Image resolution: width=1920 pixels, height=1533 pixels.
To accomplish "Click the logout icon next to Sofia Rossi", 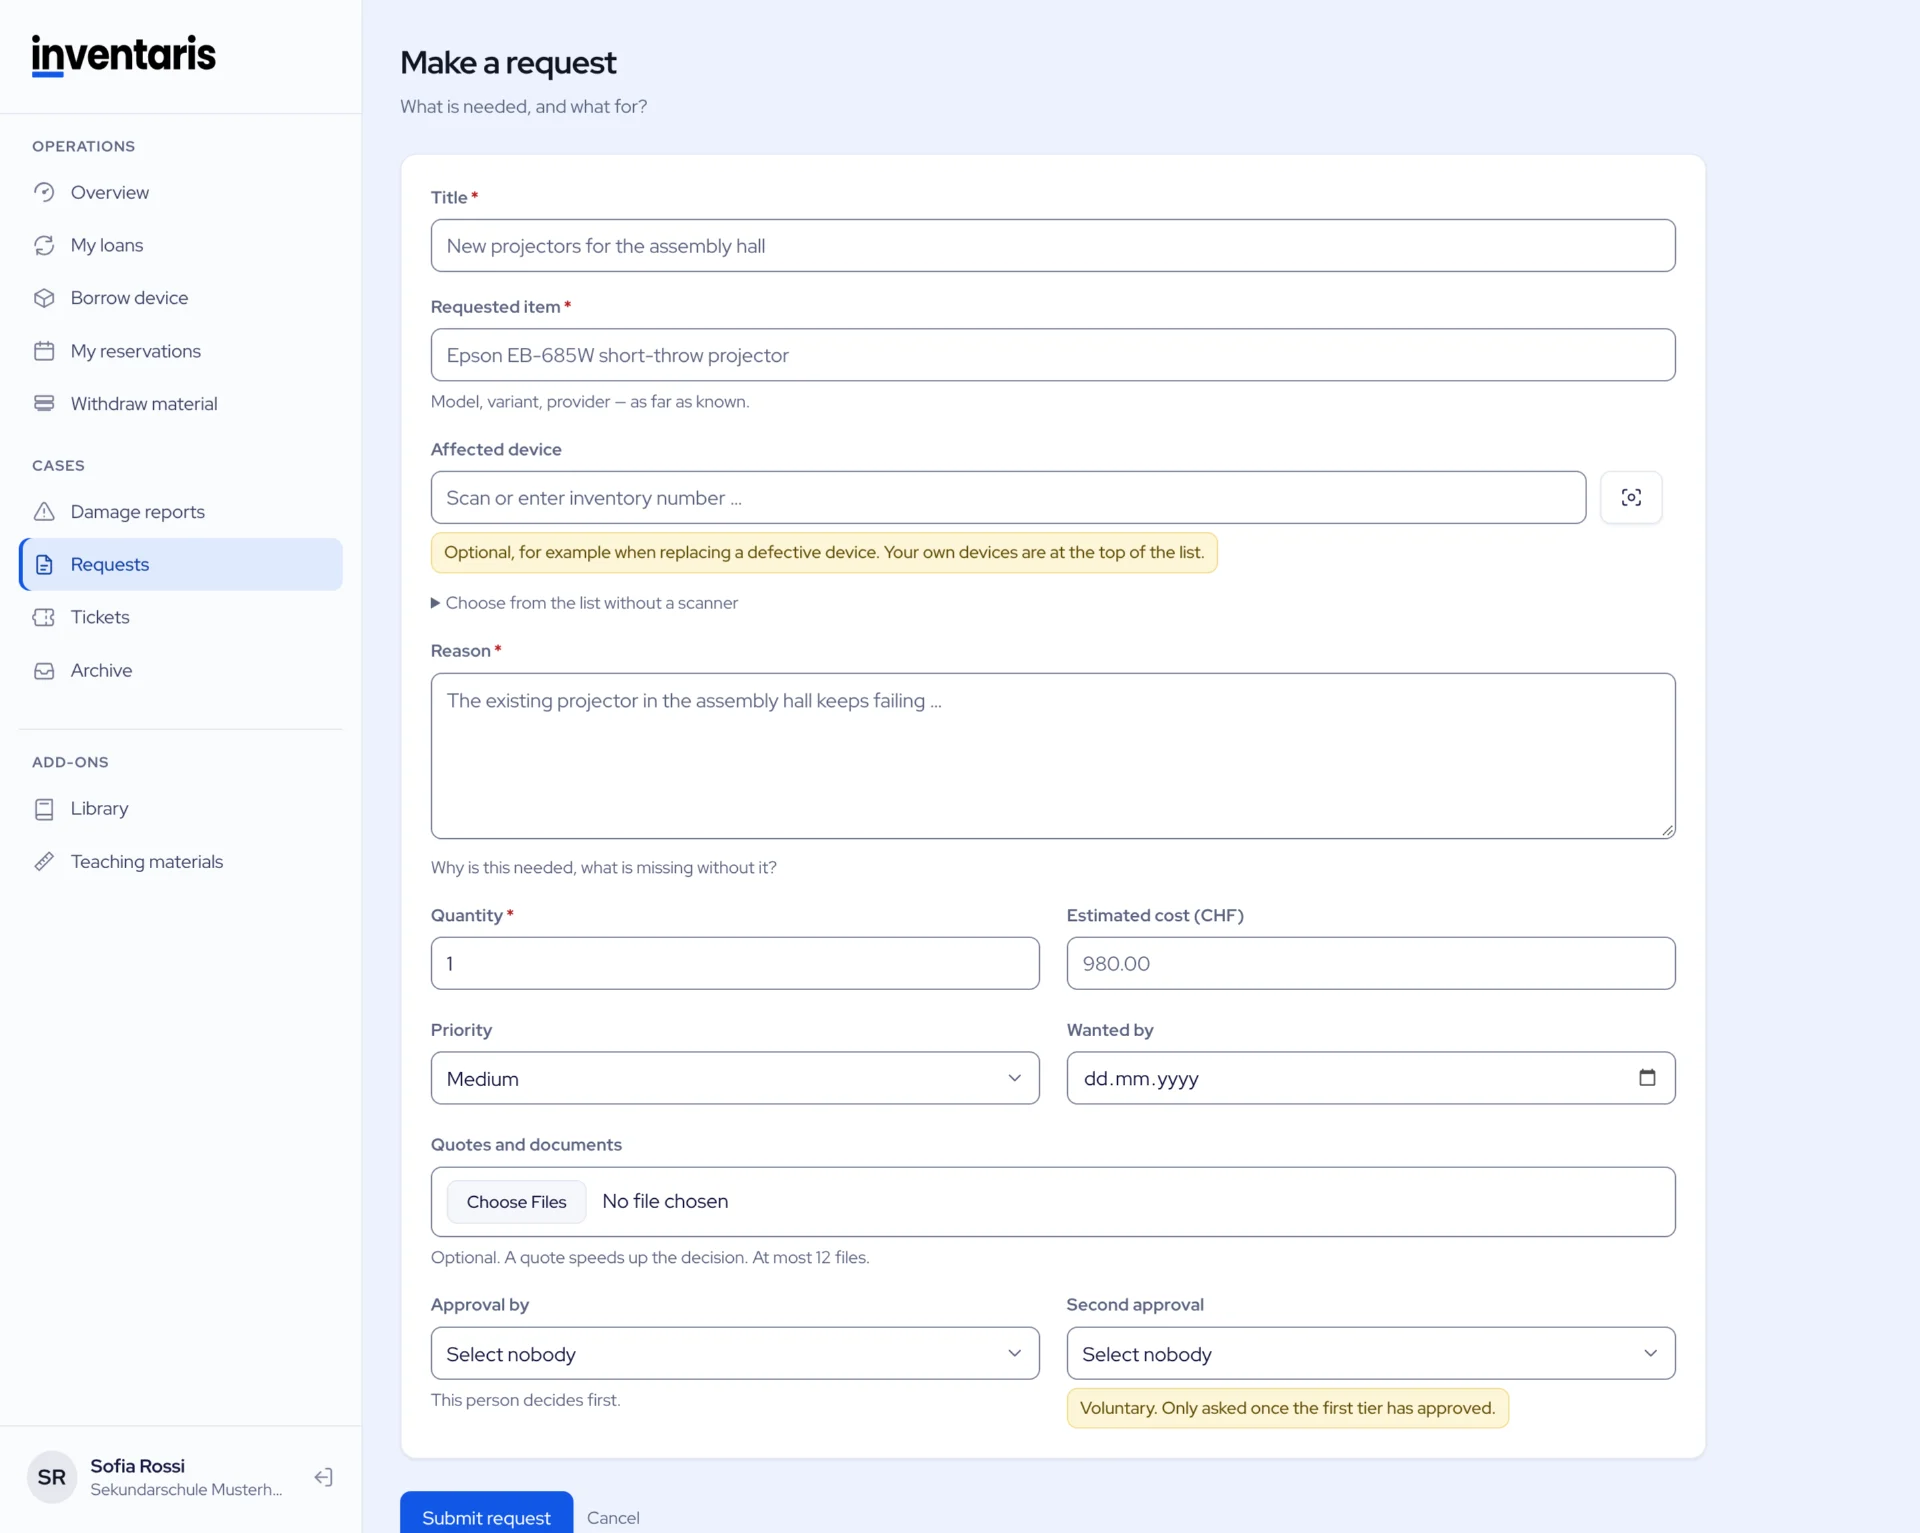I will coord(323,1477).
